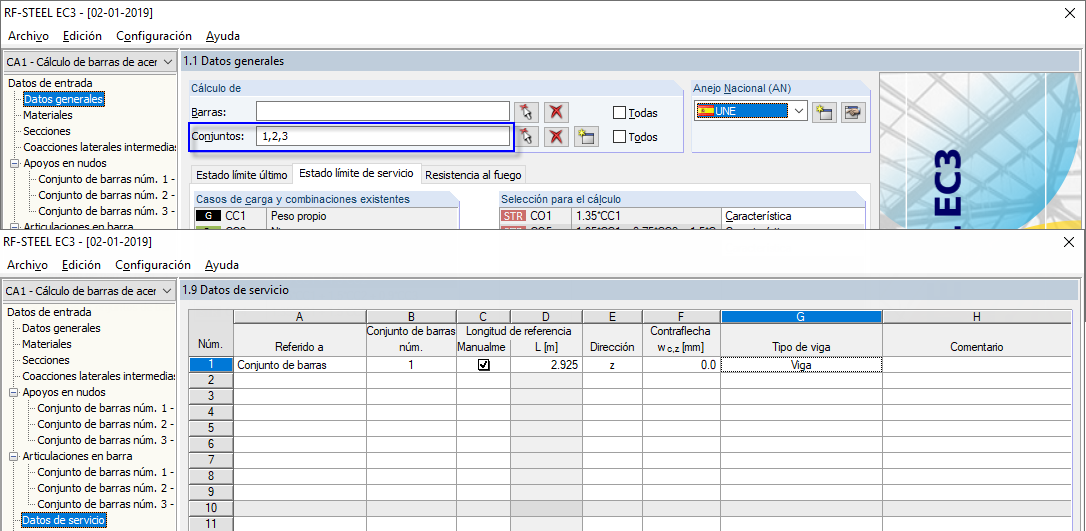Click the Dirección cell showing z
The height and width of the screenshot is (531, 1086).
tap(612, 364)
